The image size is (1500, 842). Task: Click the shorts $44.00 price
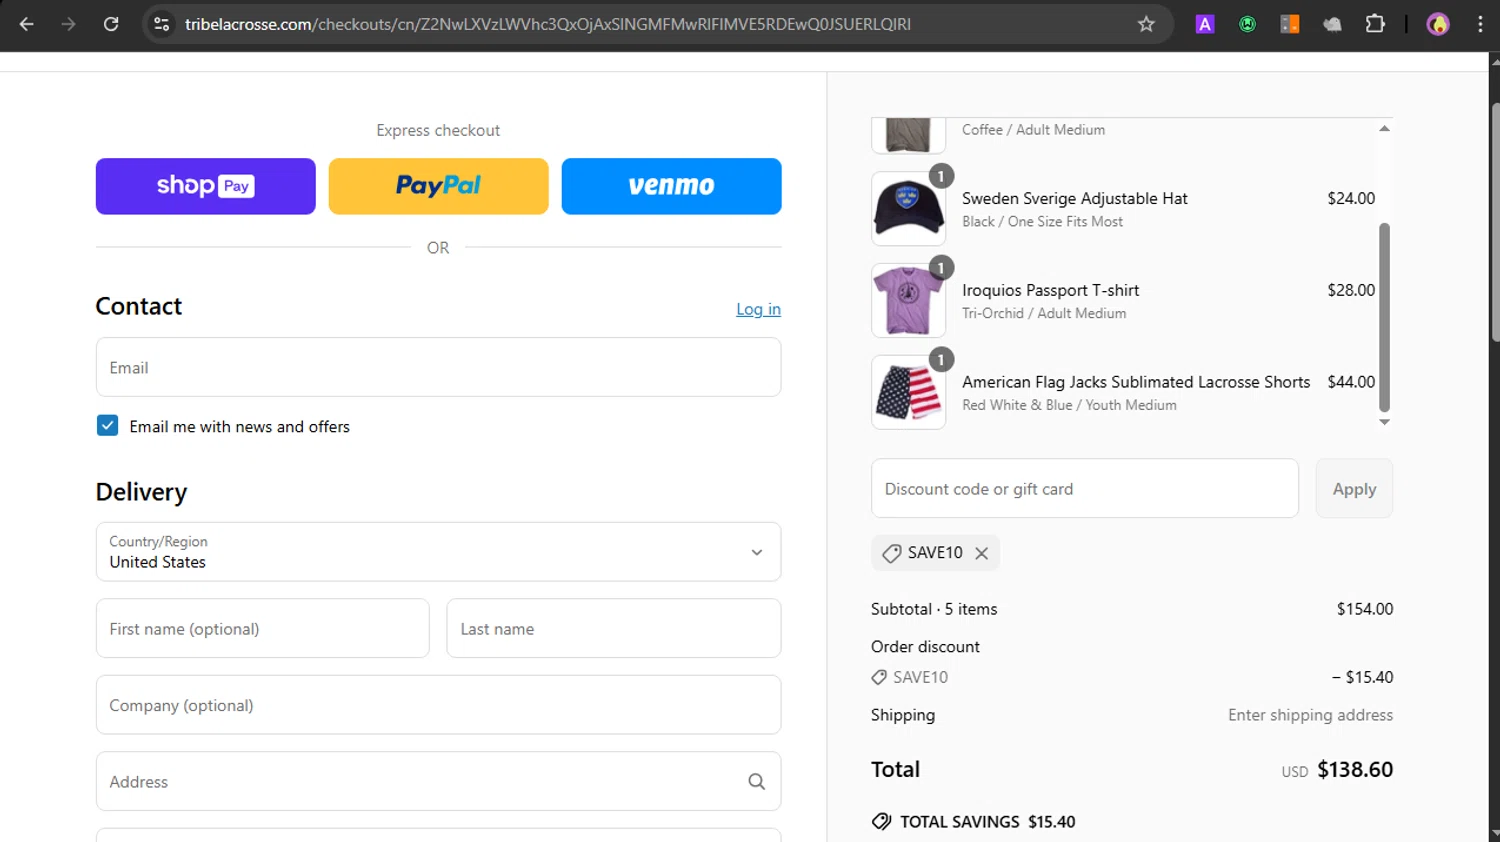pyautogui.click(x=1351, y=382)
